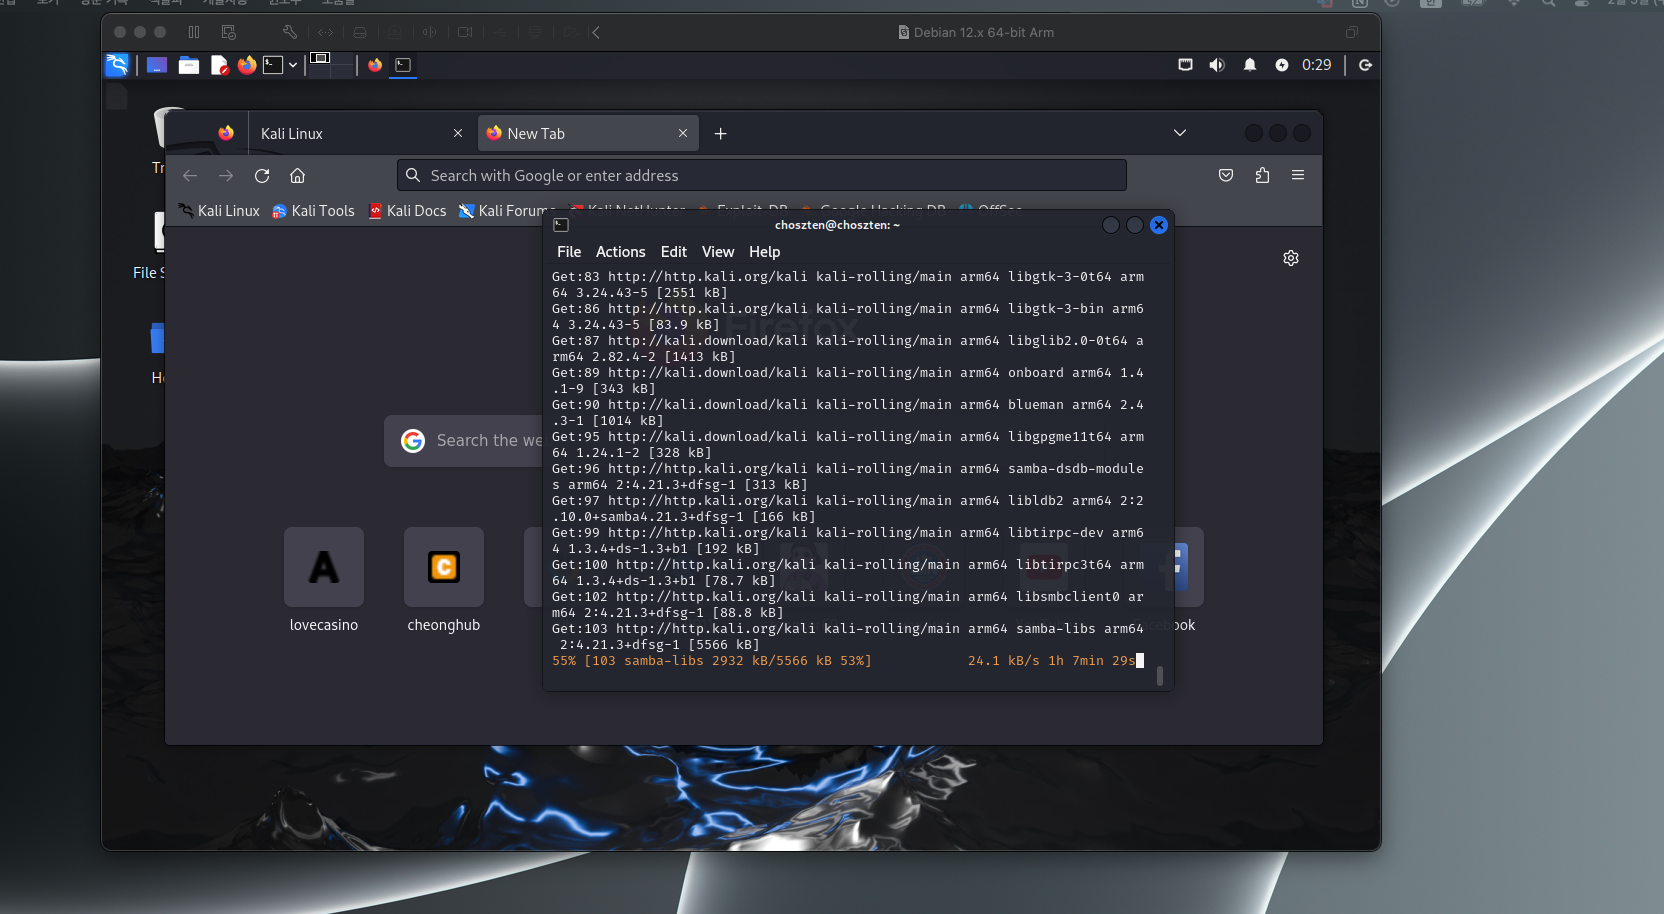Launch Firefox from the Kali panel launcher
Image resolution: width=1664 pixels, height=914 pixels.
(x=247, y=65)
